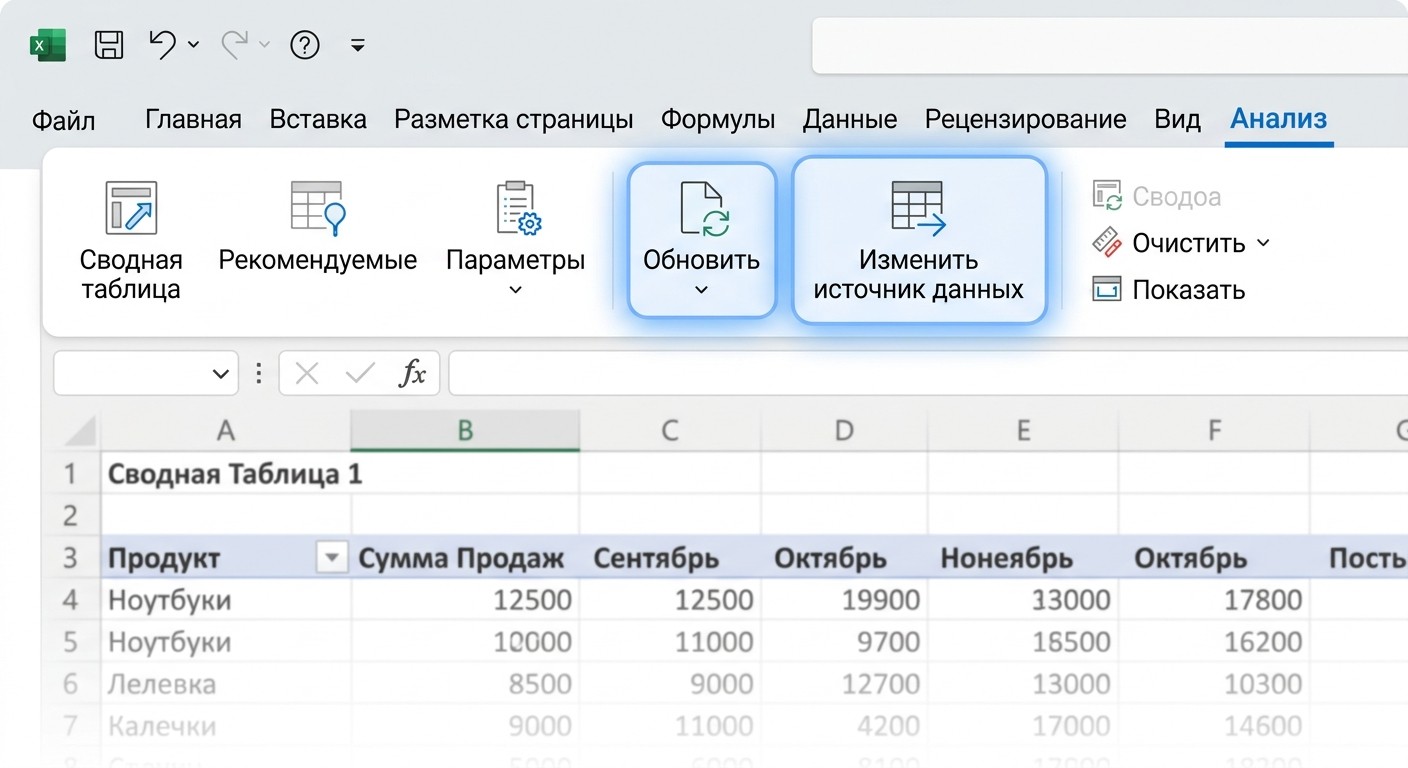Click the Сумма Продаж header cell

coord(465,558)
